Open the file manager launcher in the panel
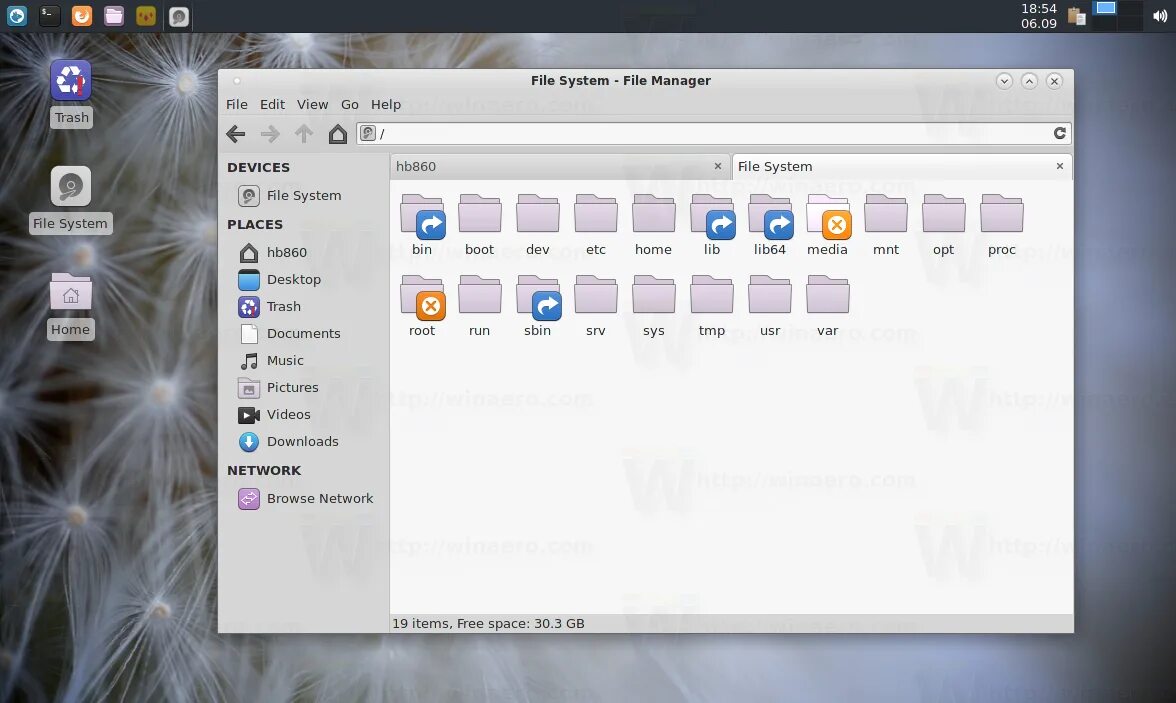This screenshot has height=703, width=1176. tap(114, 16)
